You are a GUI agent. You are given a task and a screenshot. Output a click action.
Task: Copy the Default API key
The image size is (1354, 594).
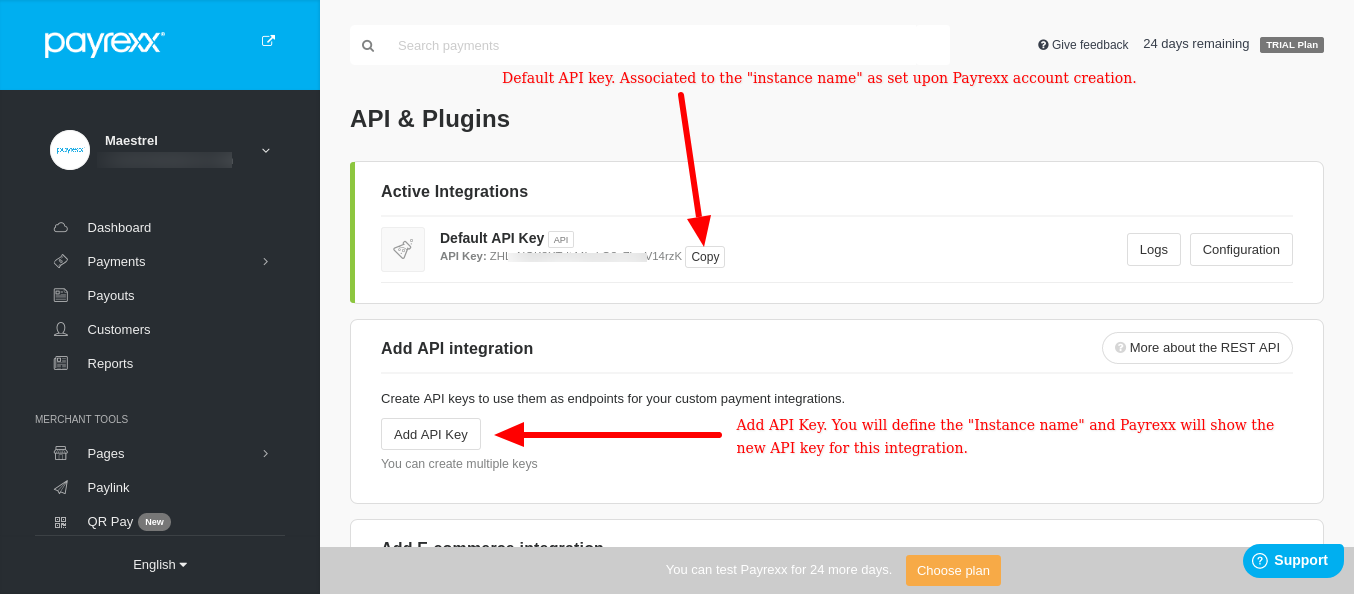[705, 257]
